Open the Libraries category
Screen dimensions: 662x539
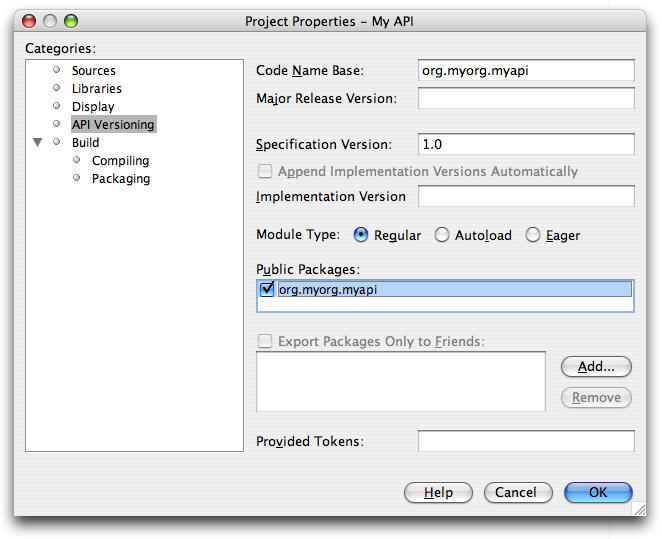pos(96,89)
